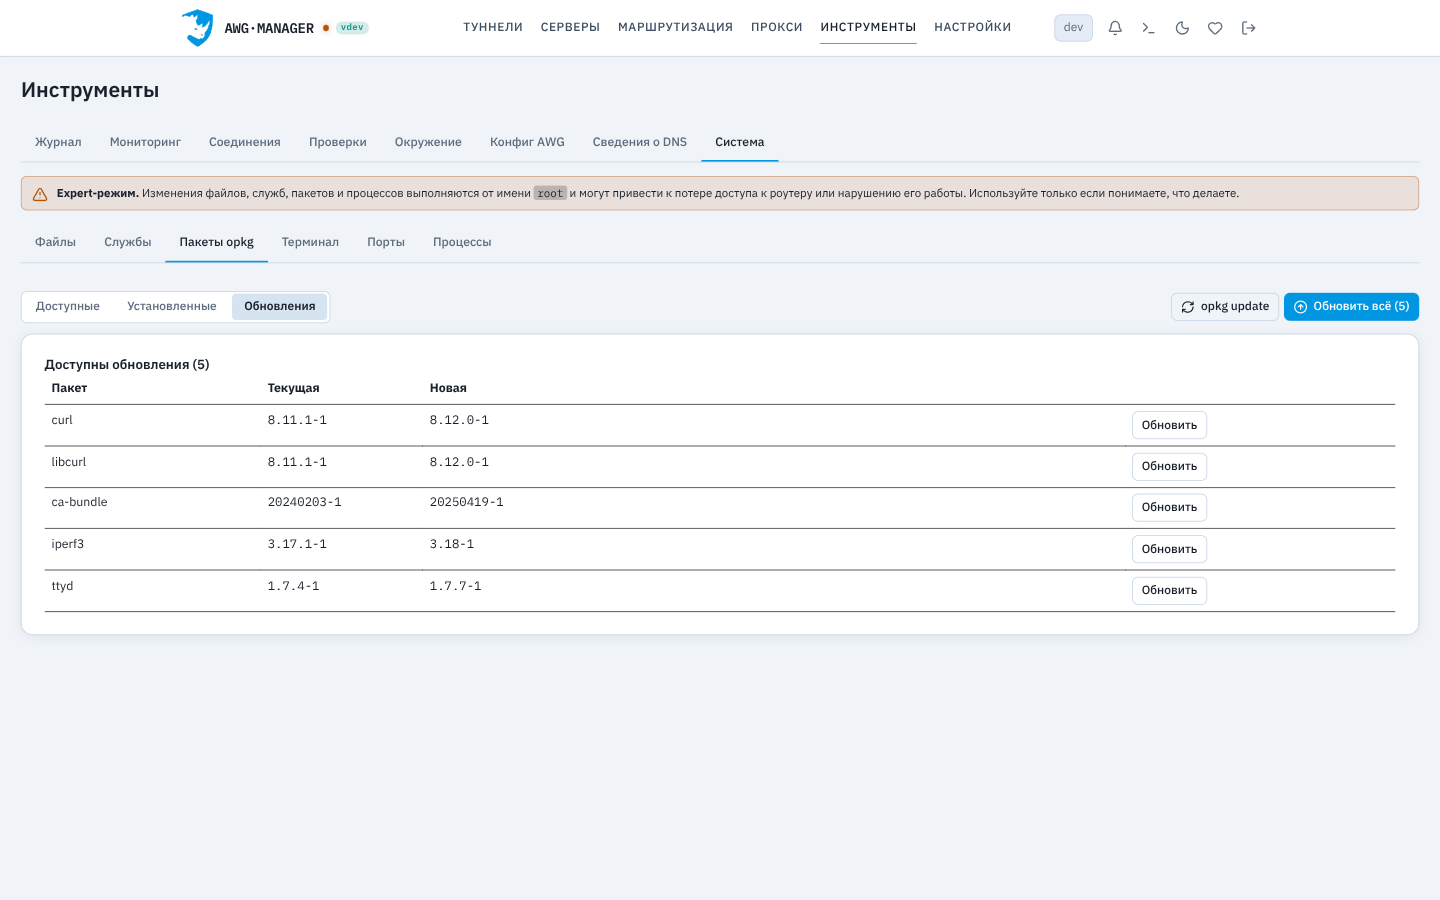This screenshot has height=900, width=1440.
Task: Click Обновить всё (5) button
Action: tap(1351, 307)
